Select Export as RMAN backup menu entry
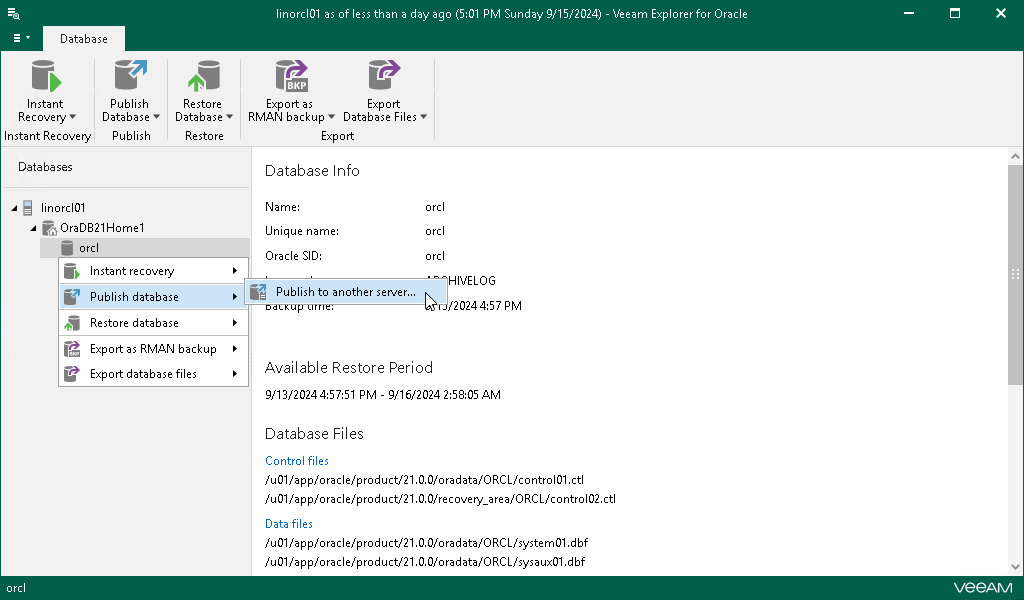Screen dimensions: 1024x600 point(153,349)
